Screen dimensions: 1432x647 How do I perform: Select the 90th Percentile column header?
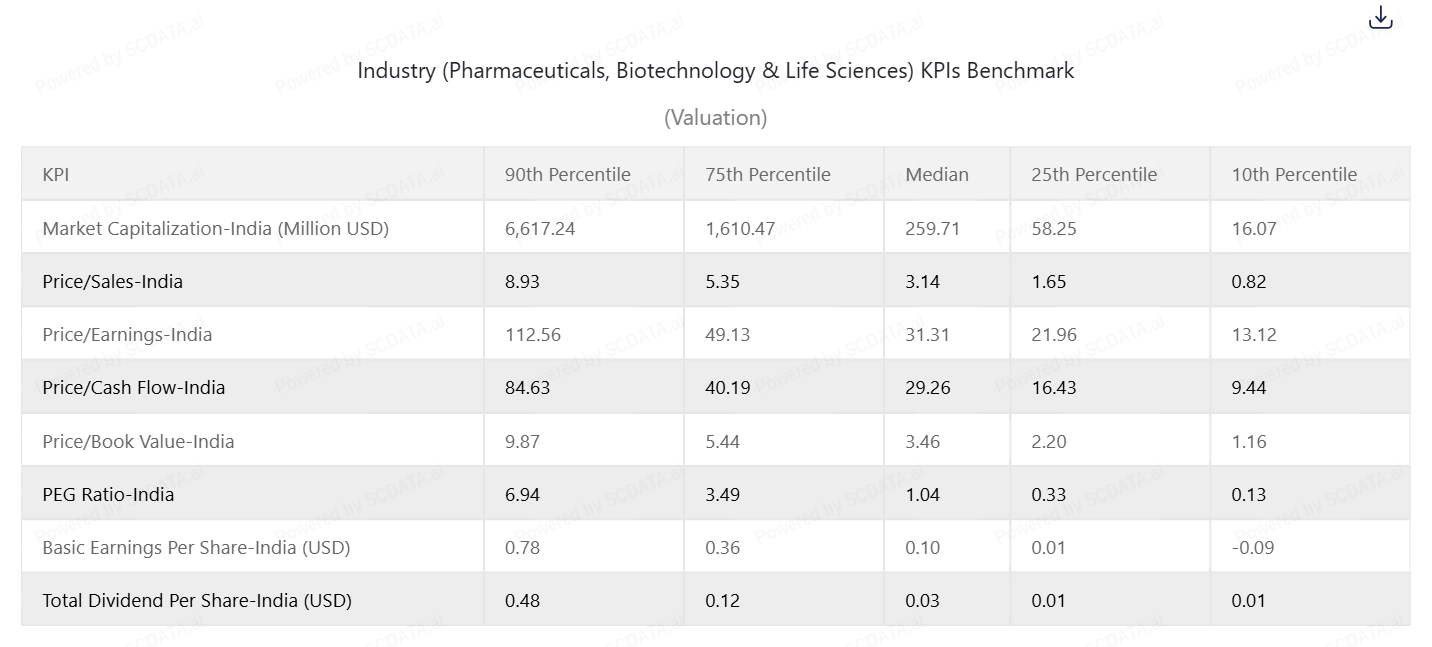pos(567,174)
